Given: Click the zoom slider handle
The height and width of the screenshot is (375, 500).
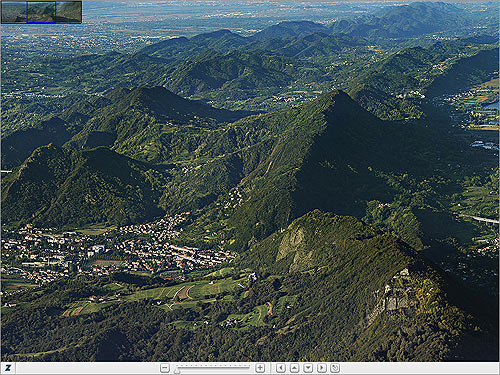Looking at the screenshot, I should (x=177, y=370).
